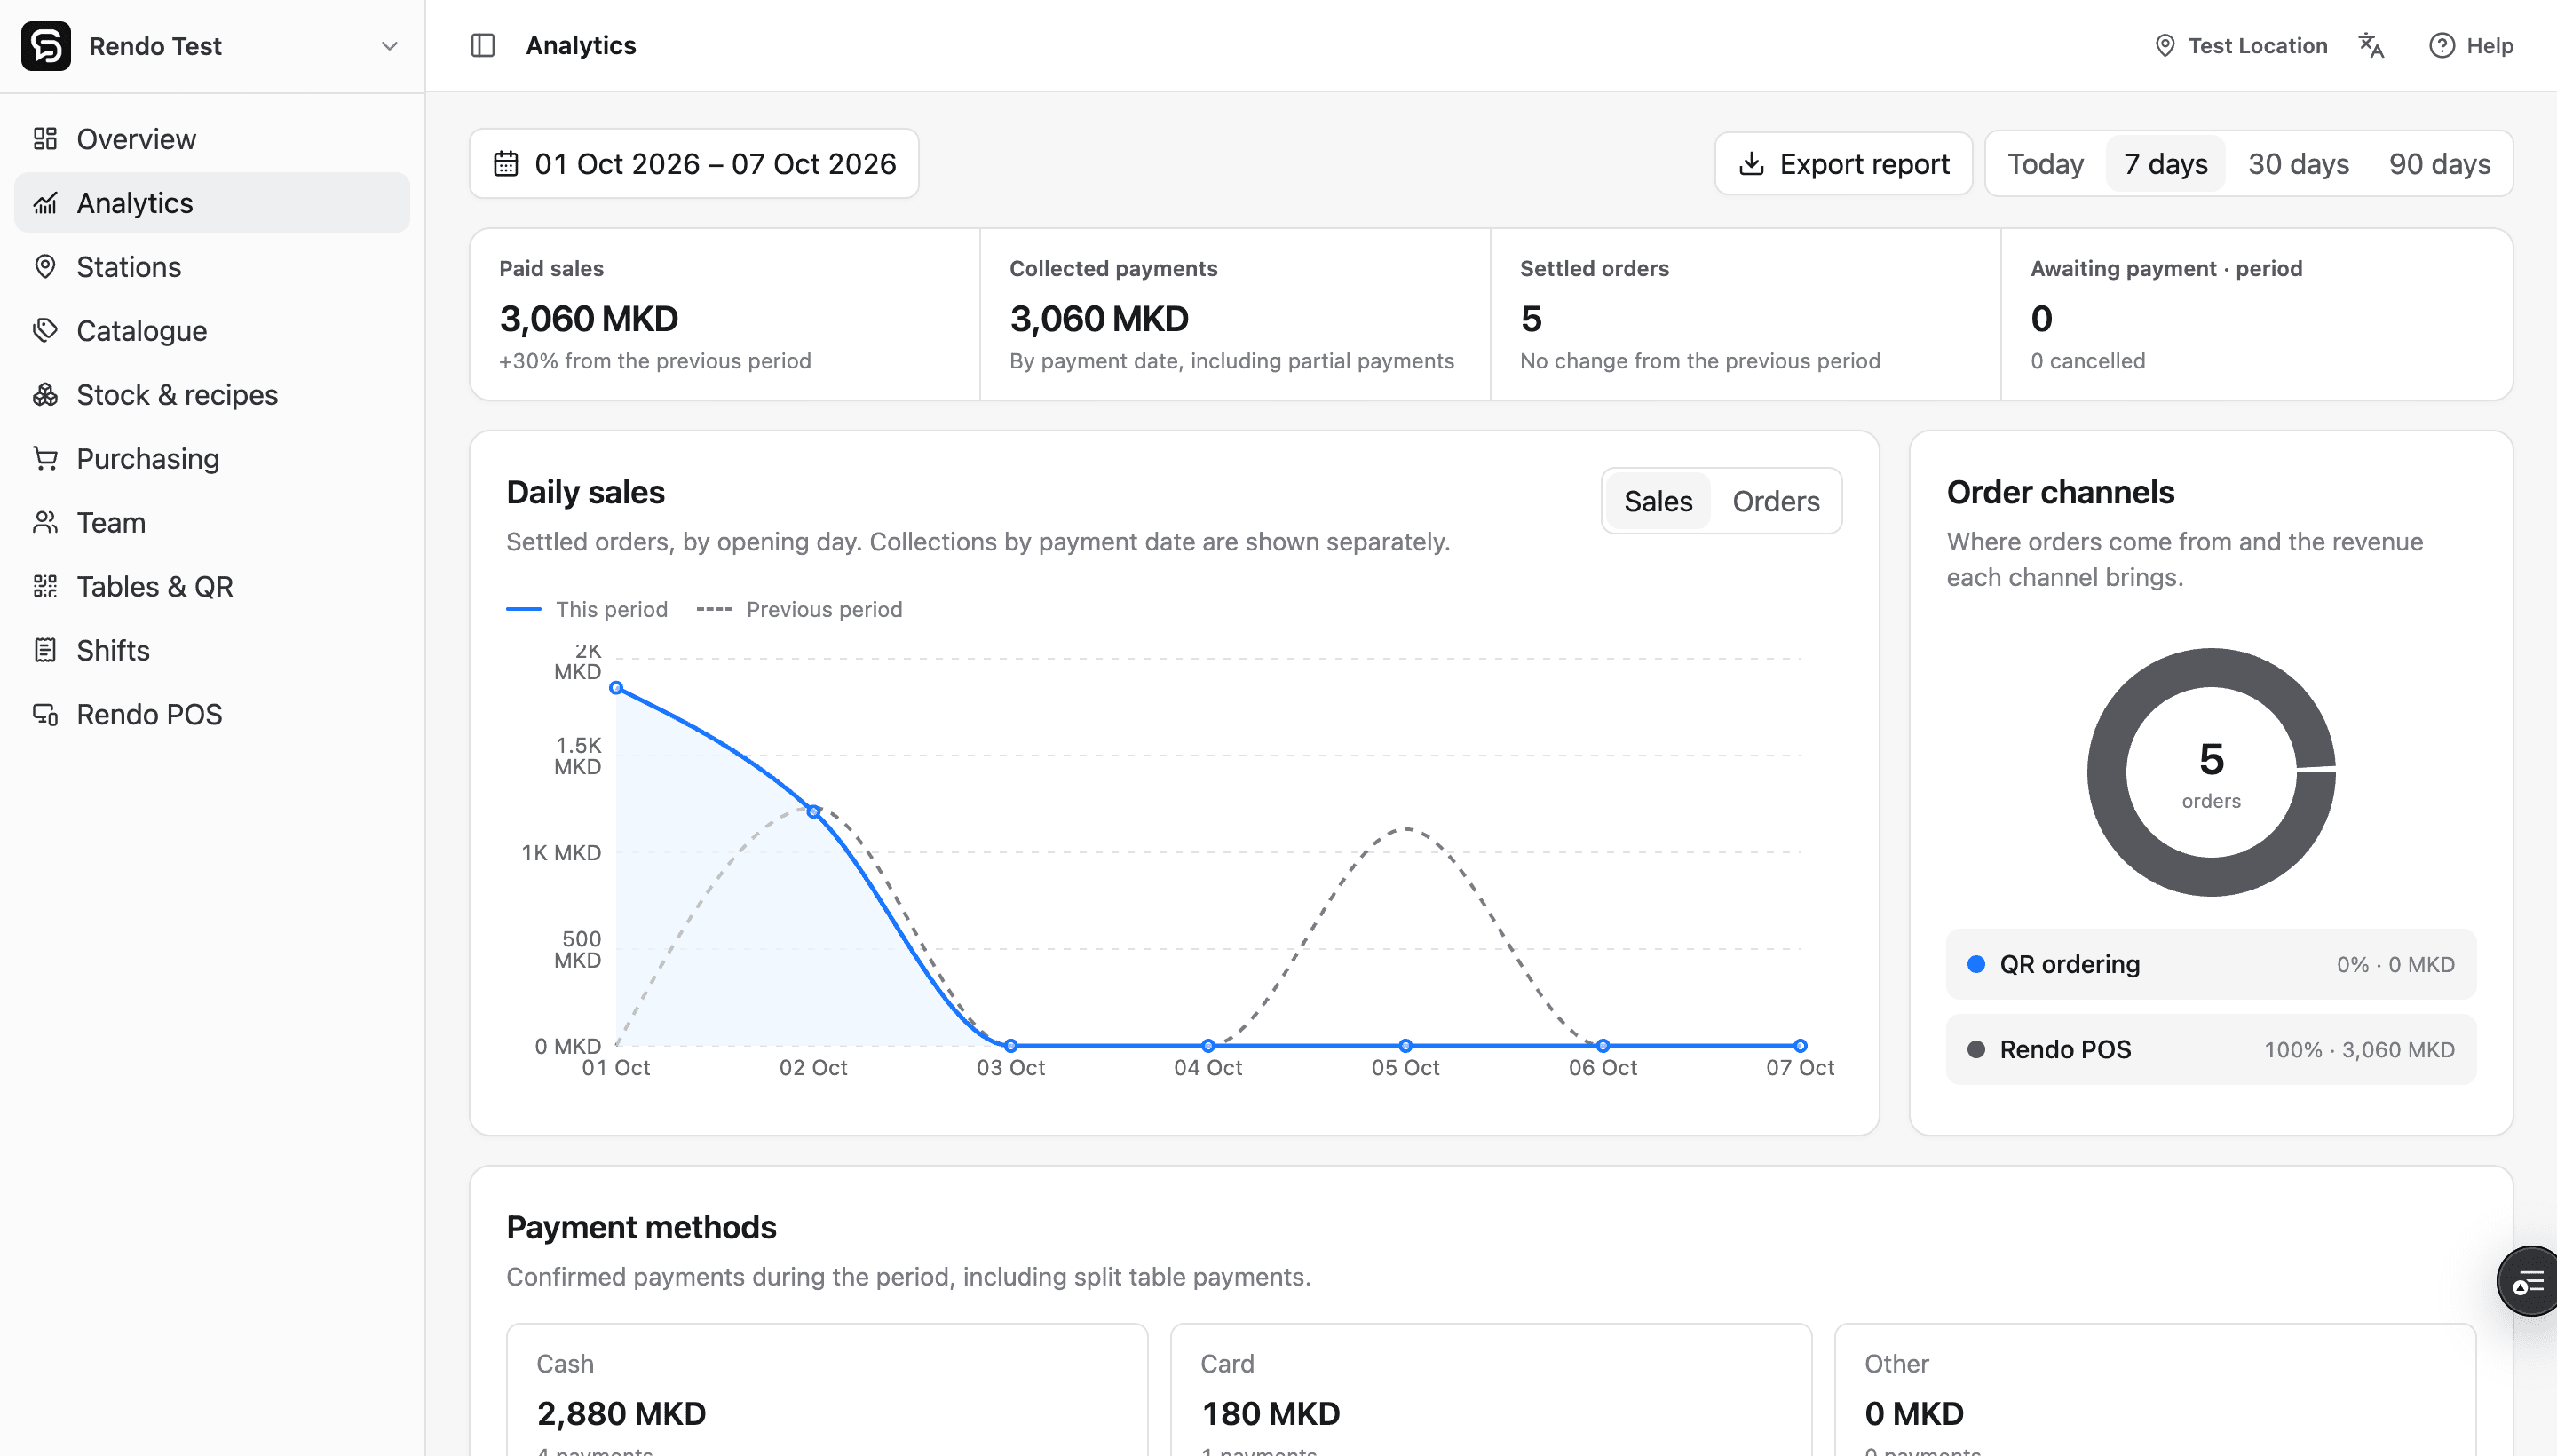Click the Card payment method card
Screen dimensions: 2557x1456
coord(1490,1390)
